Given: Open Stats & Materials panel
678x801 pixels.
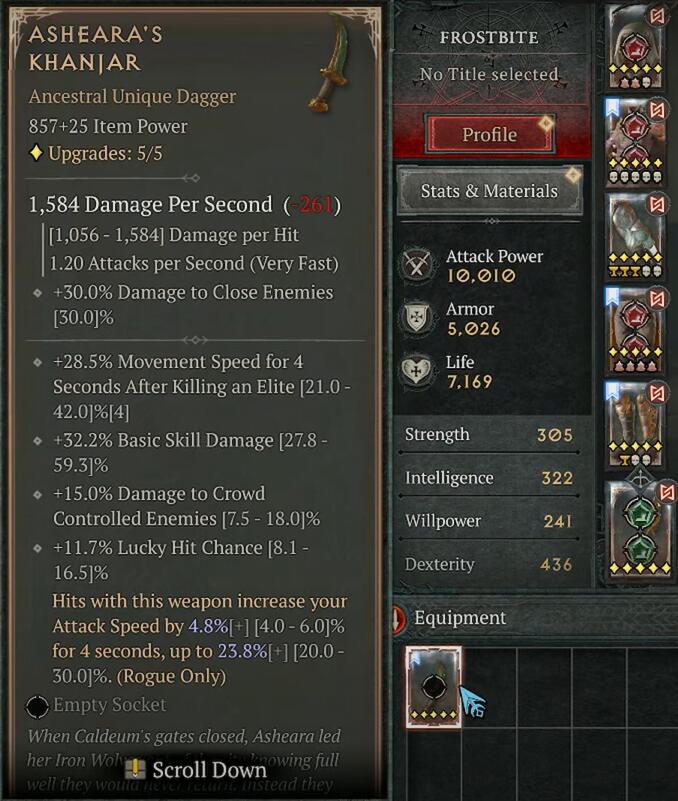Looking at the screenshot, I should [489, 191].
